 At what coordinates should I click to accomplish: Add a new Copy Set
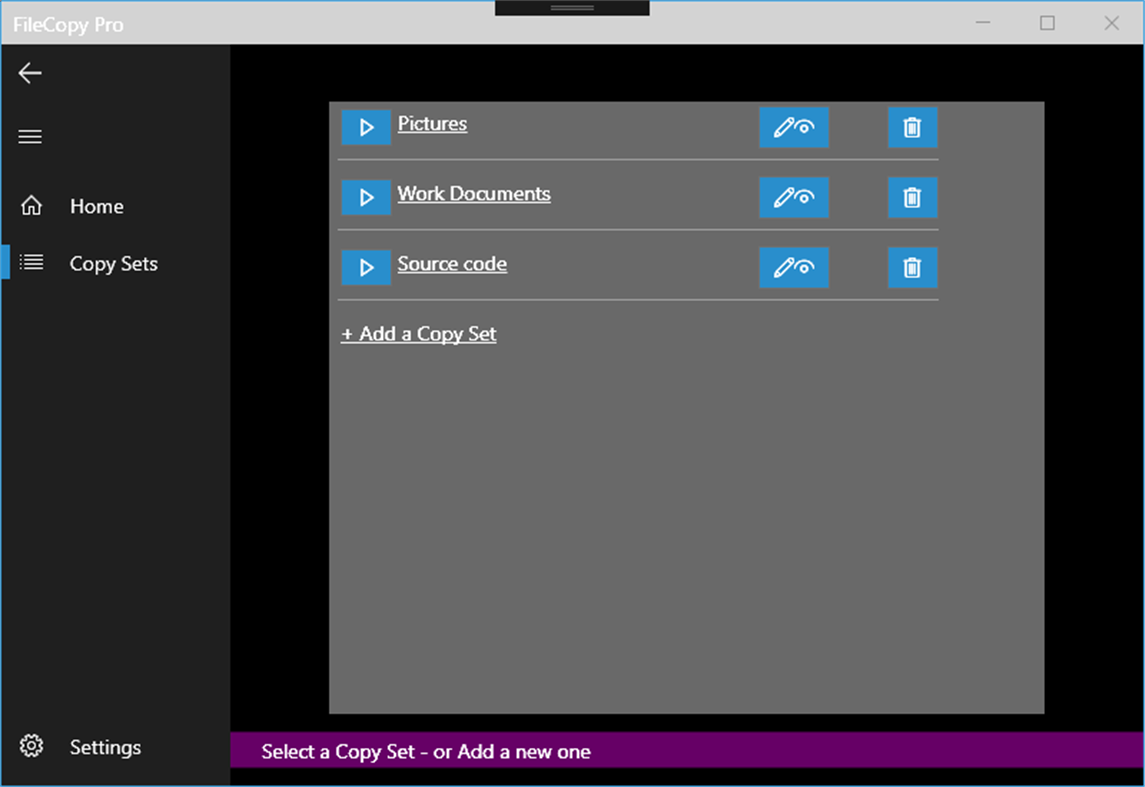coord(418,333)
